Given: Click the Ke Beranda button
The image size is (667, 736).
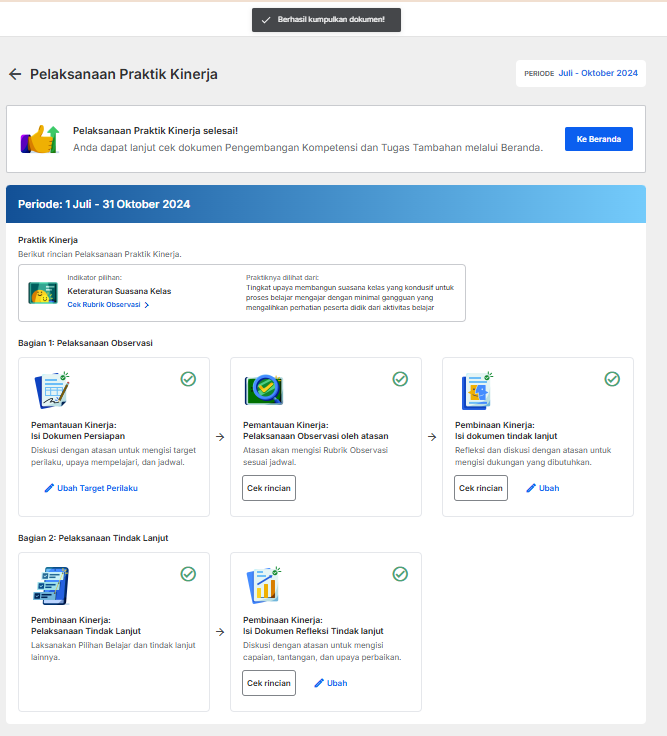Looking at the screenshot, I should [x=598, y=139].
